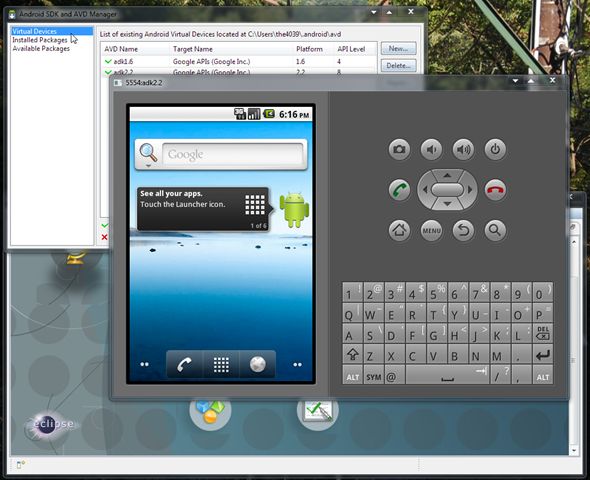Click the DEL key on emulator keyboard

543,333
